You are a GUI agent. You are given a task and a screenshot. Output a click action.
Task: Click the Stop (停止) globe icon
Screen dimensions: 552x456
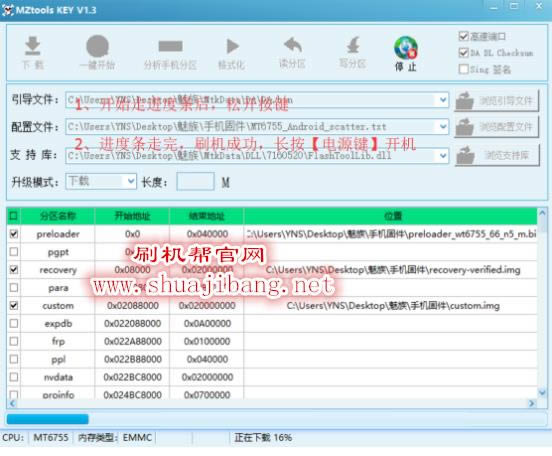coord(406,48)
